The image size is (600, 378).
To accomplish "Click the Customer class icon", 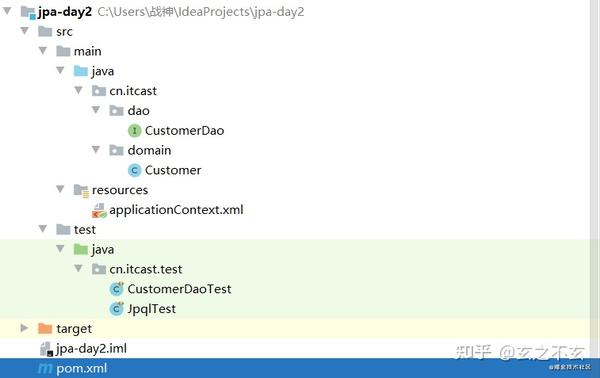I will pos(134,170).
